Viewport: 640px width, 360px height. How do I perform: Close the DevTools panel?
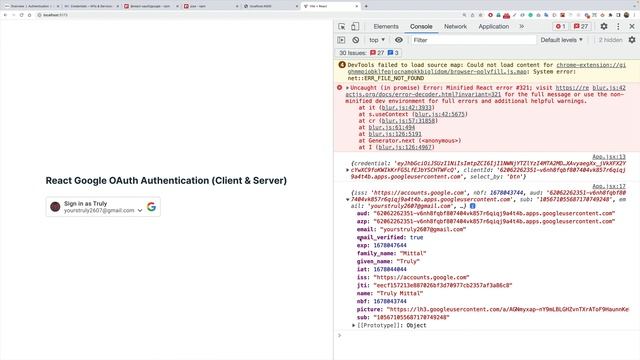(x=632, y=27)
